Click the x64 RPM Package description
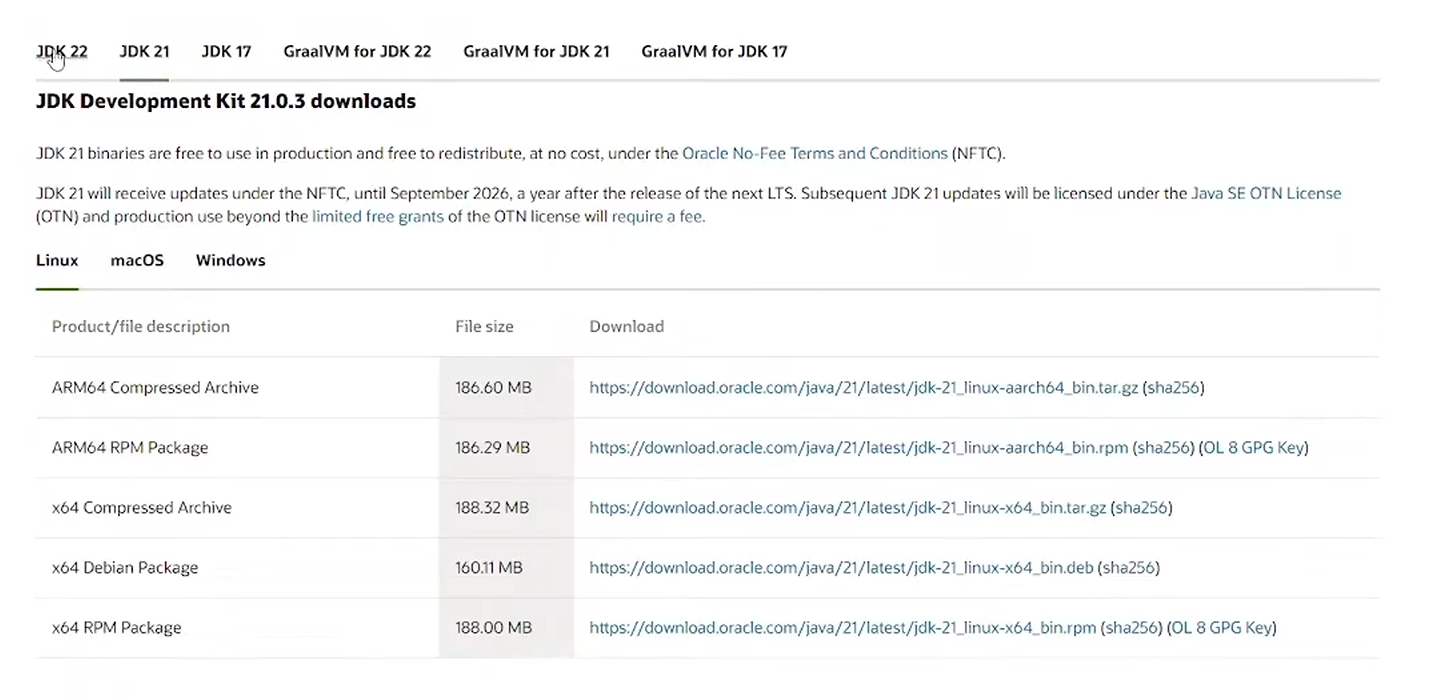Image resolution: width=1429 pixels, height=700 pixels. [117, 628]
